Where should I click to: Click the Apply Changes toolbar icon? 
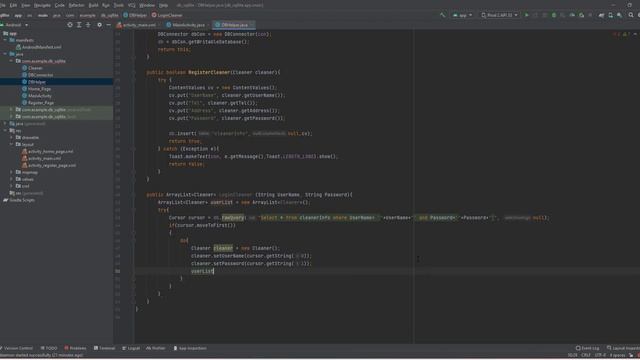point(536,15)
